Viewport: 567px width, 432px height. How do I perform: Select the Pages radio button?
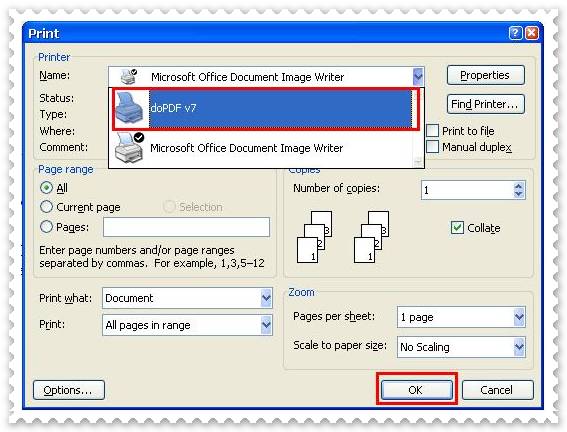(x=46, y=227)
